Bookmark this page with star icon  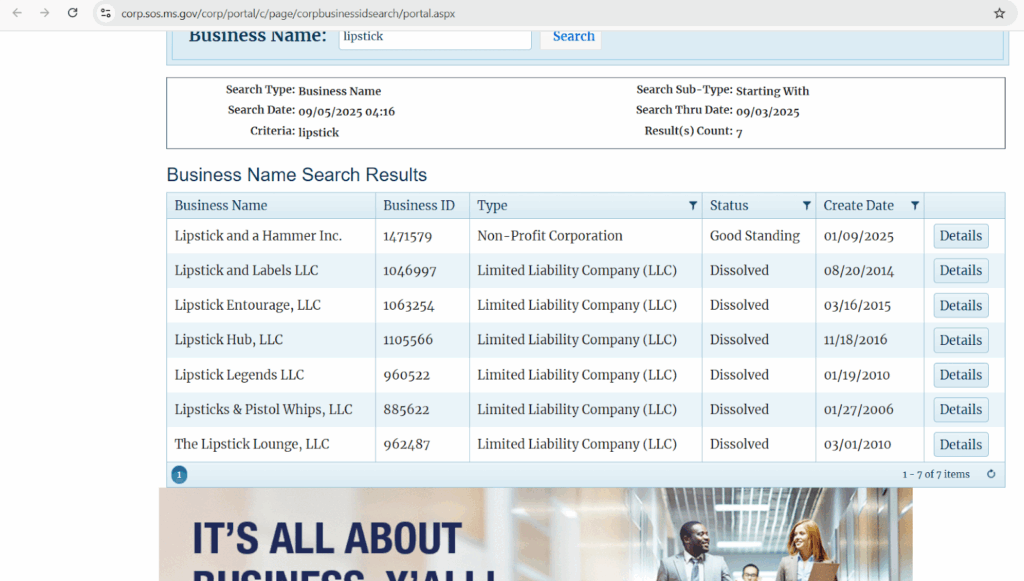[x=999, y=14]
